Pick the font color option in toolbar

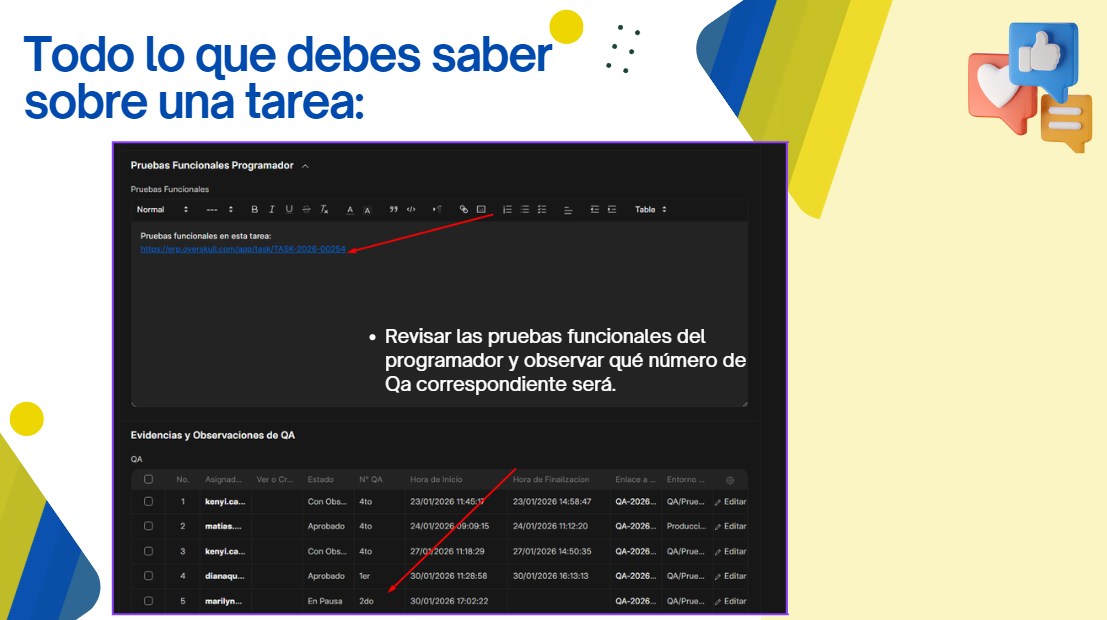pos(350,210)
